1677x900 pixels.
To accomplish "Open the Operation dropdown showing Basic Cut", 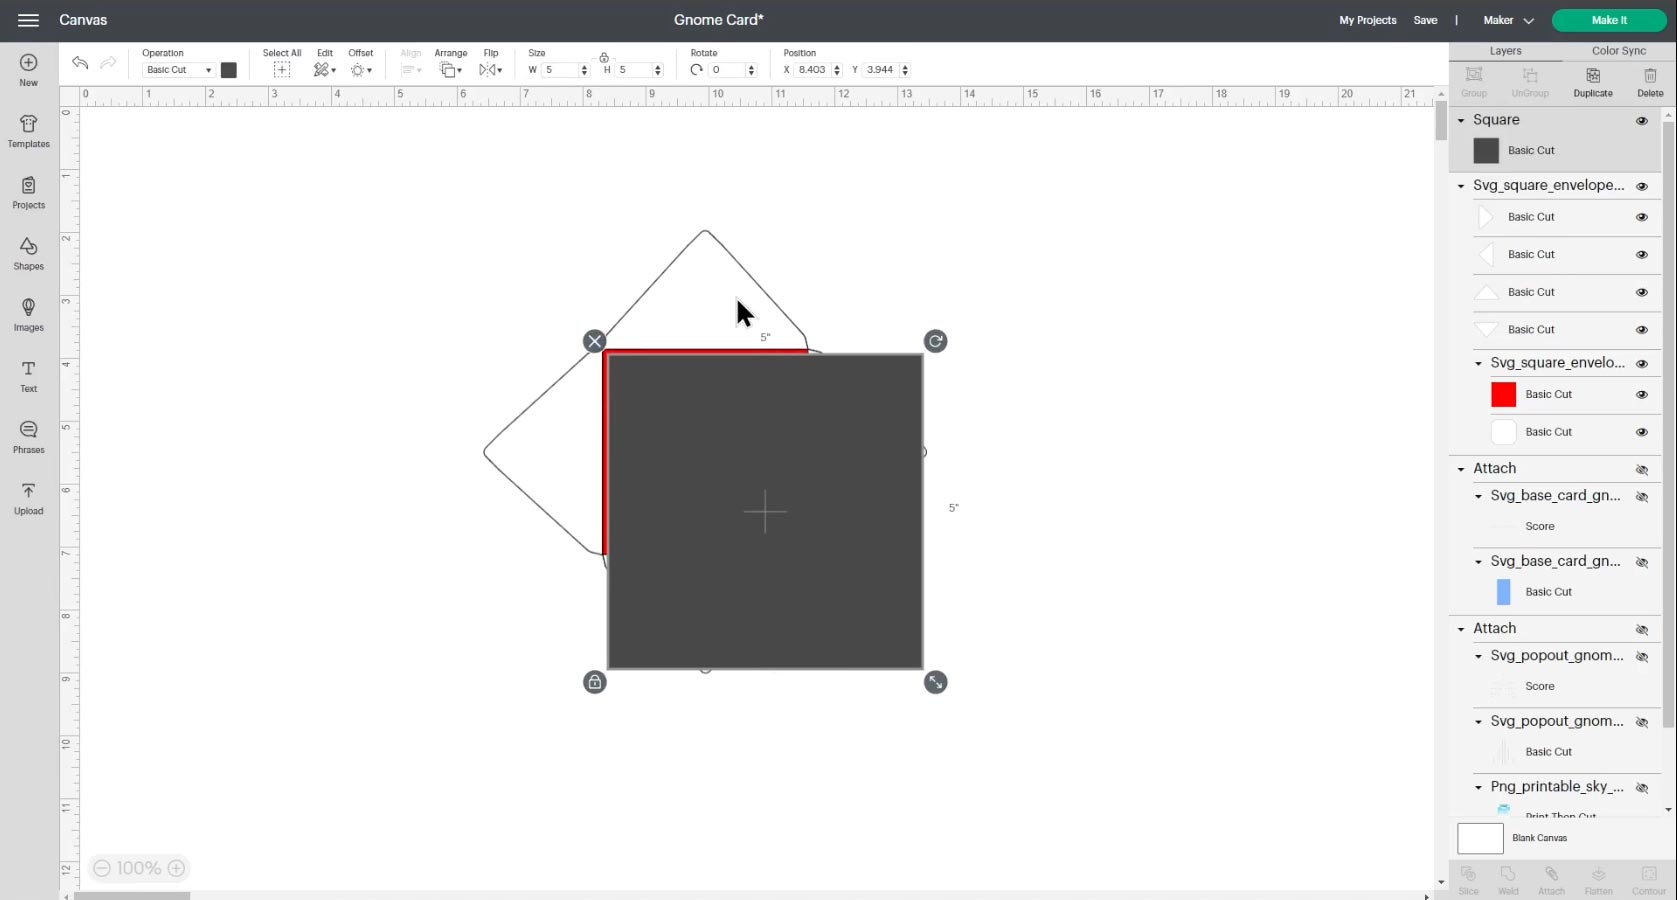I will 178,69.
